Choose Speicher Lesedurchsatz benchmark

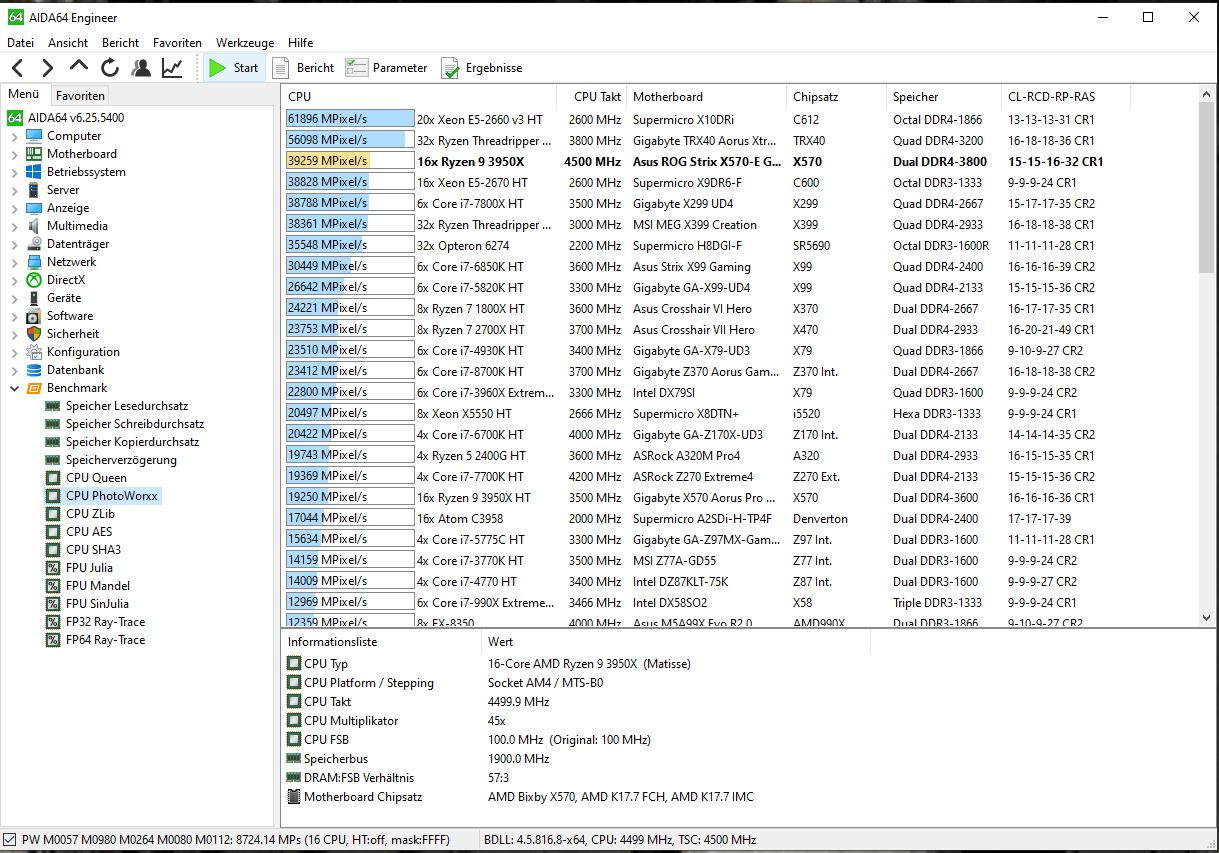coord(126,406)
